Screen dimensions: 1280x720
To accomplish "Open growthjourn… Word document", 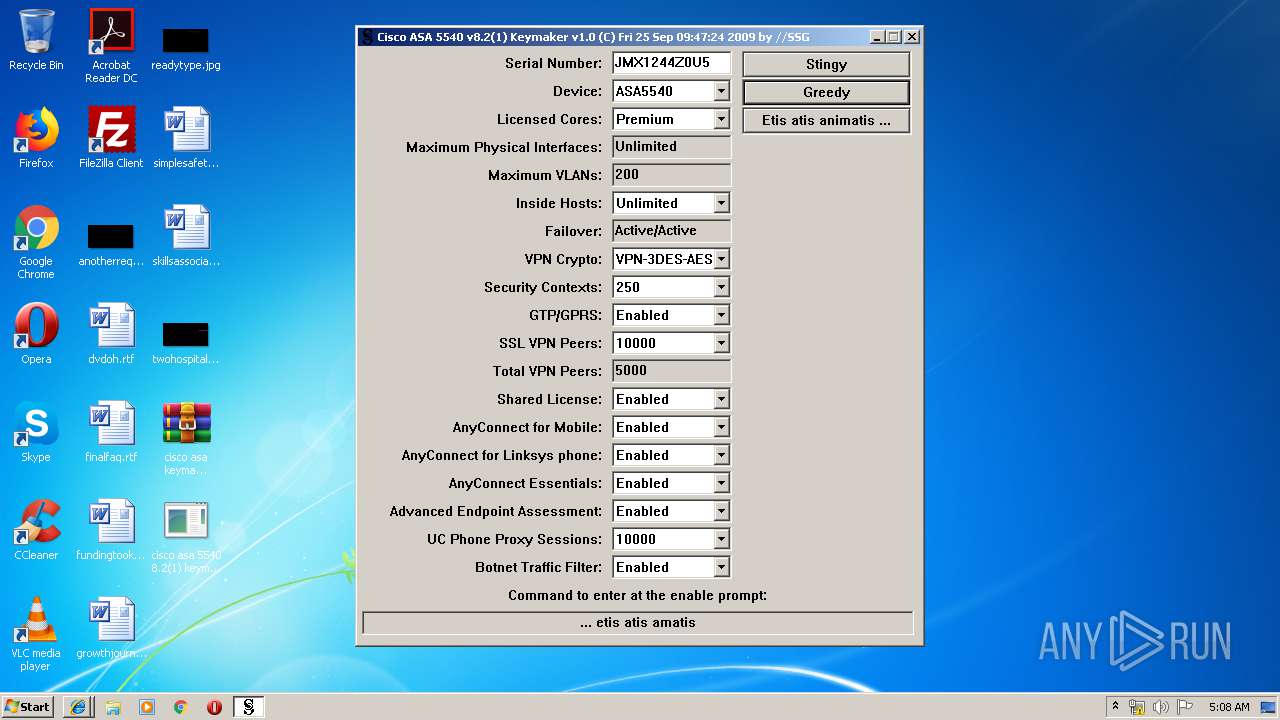I will click(111, 628).
